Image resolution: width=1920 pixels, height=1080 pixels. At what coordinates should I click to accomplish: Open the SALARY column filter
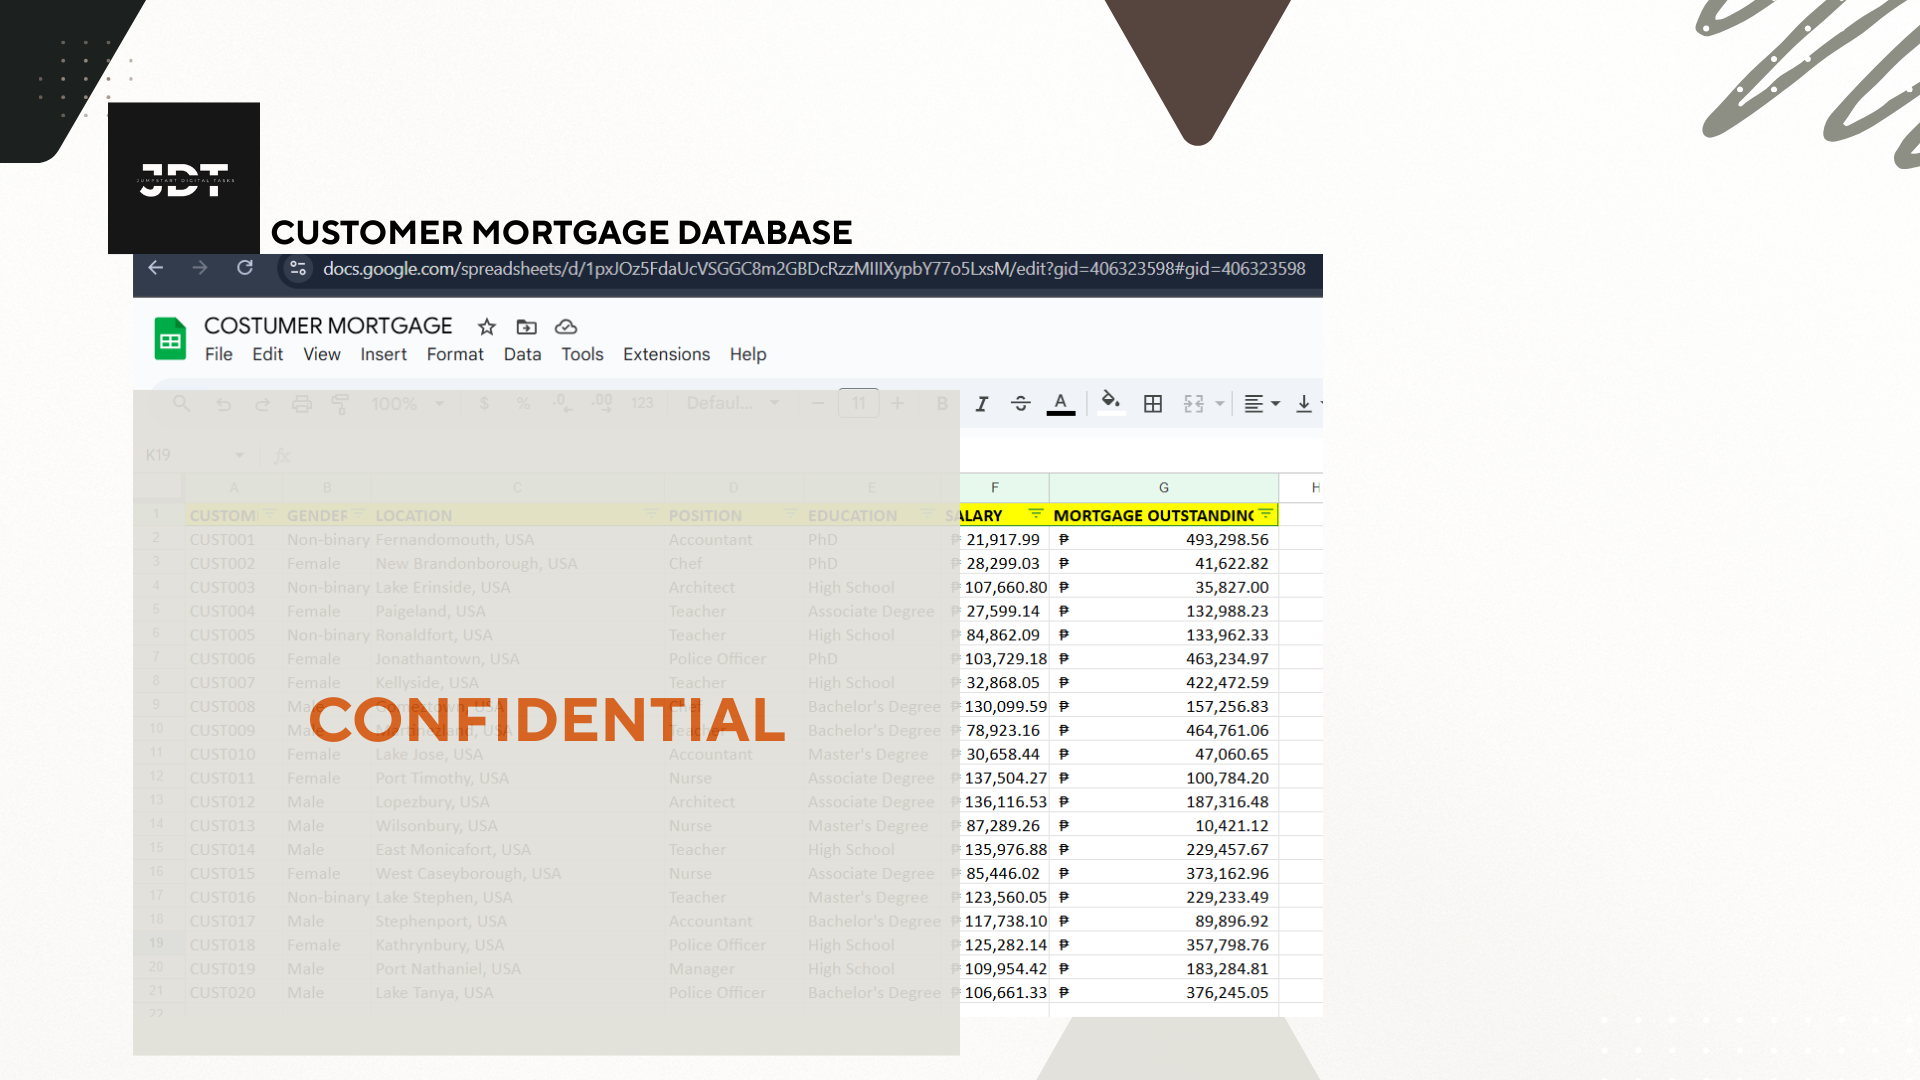coord(1035,514)
